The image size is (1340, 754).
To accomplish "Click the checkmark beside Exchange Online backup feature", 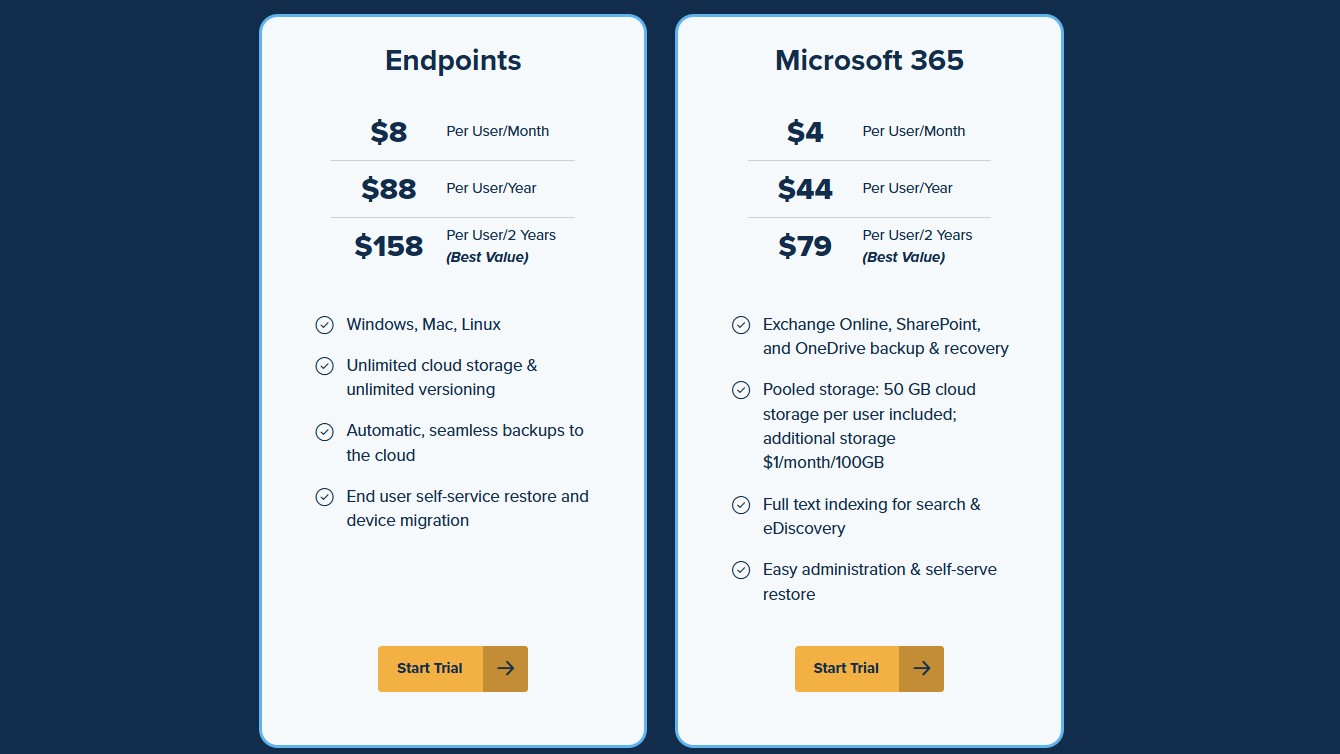I will click(x=741, y=324).
